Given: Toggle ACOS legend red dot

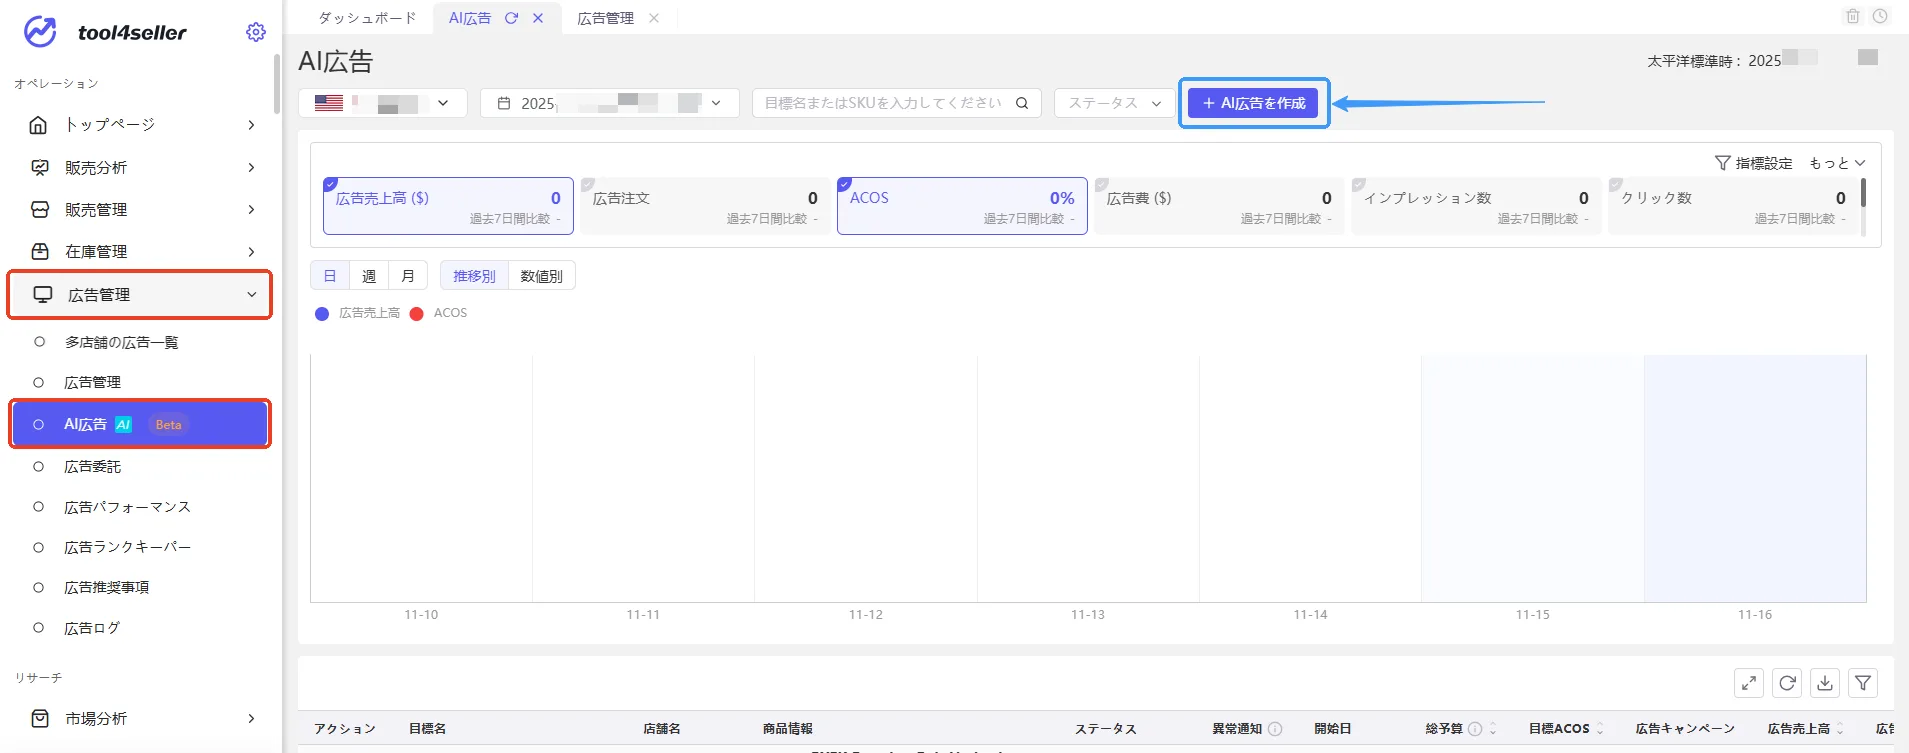Looking at the screenshot, I should pos(417,314).
